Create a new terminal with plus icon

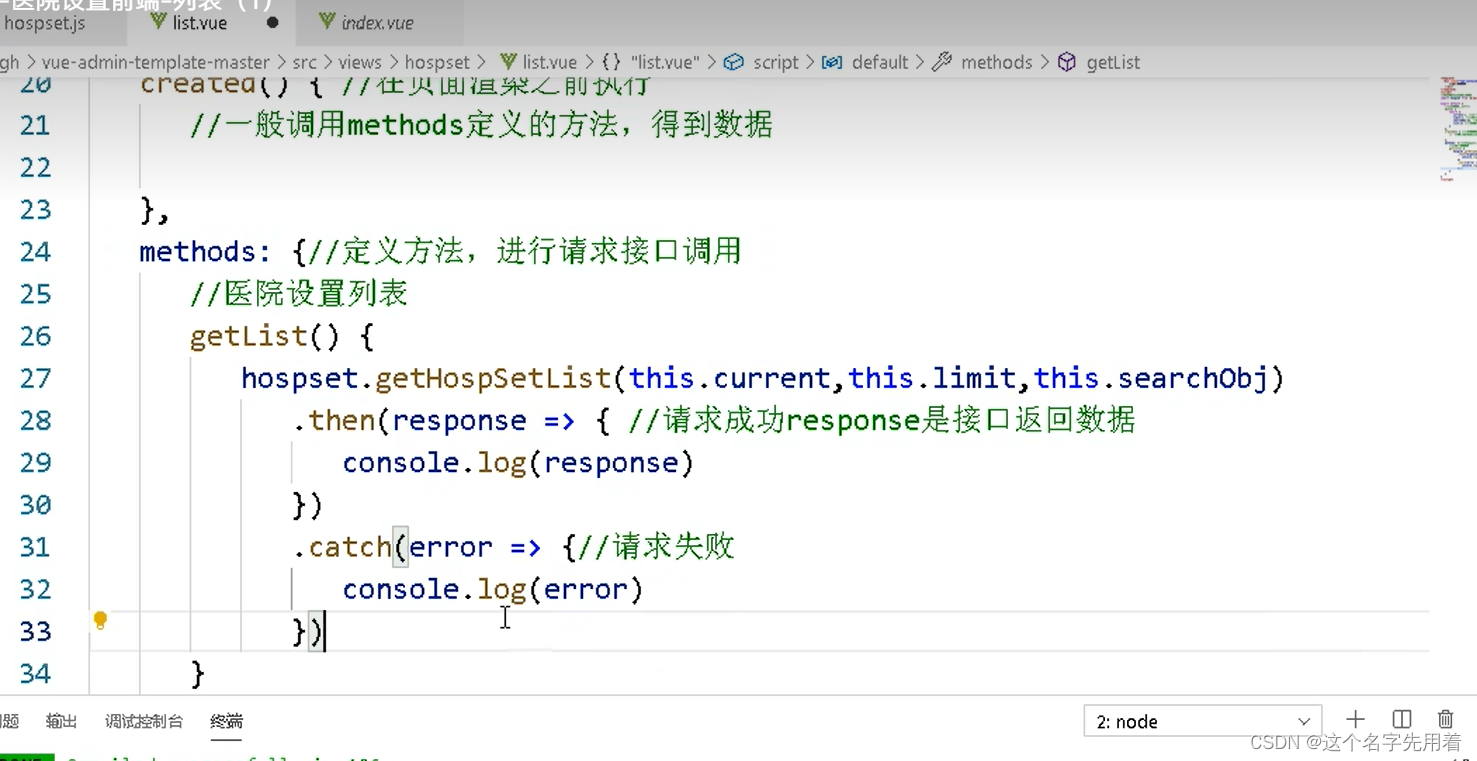1356,719
